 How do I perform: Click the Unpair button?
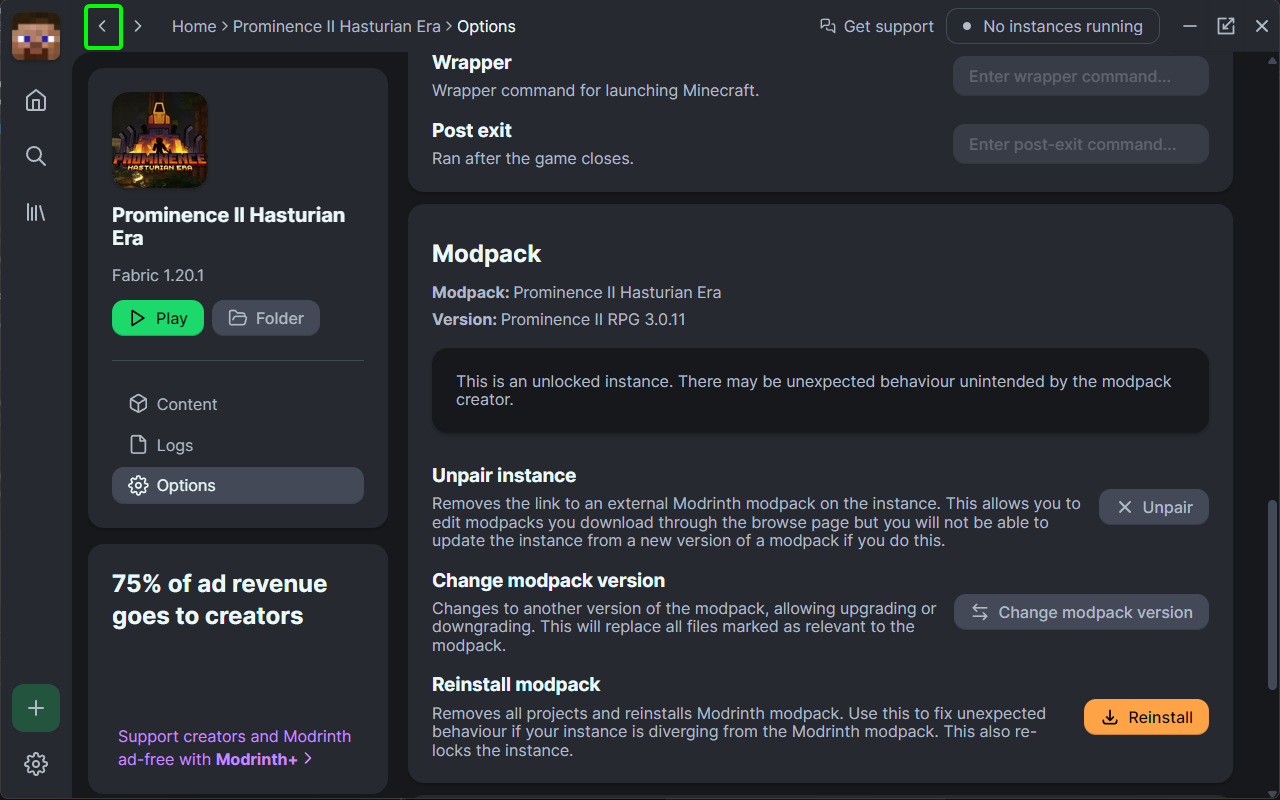(1154, 507)
